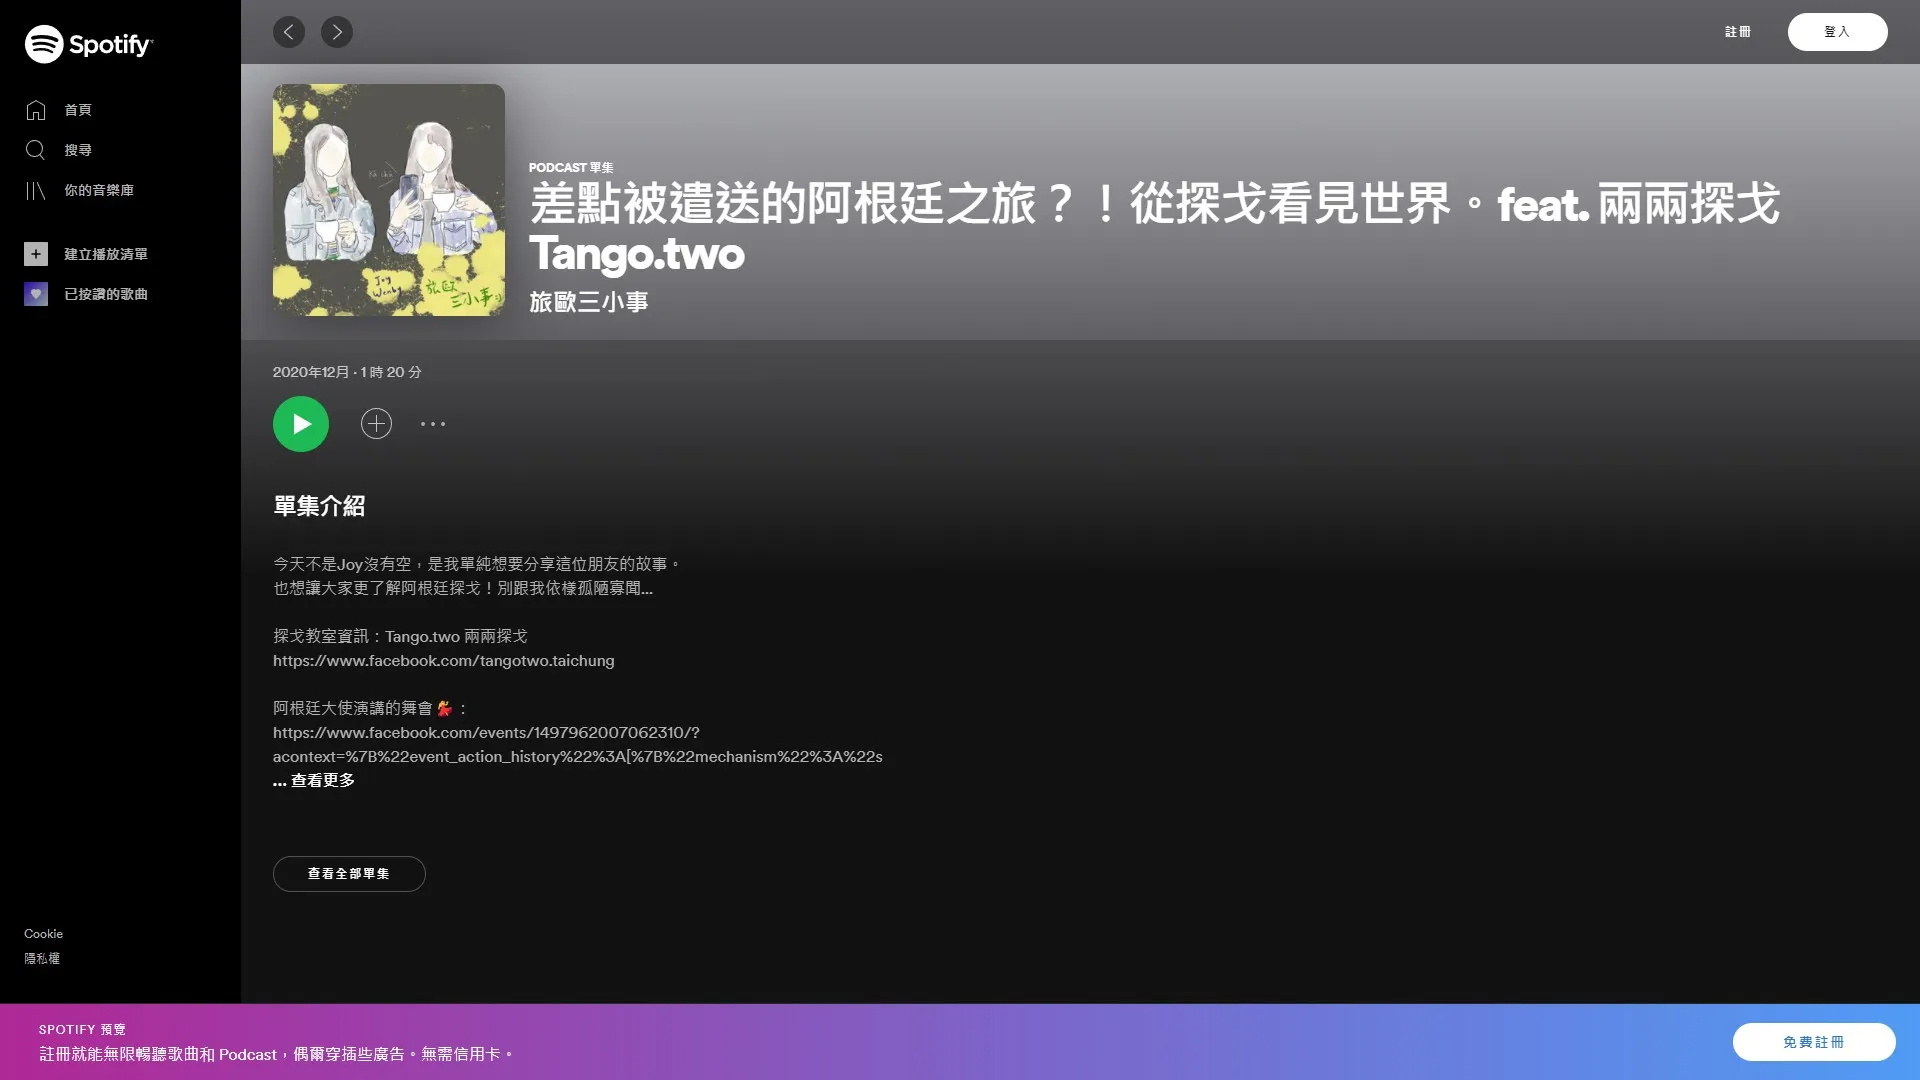Select 首頁 menu label

[78, 110]
